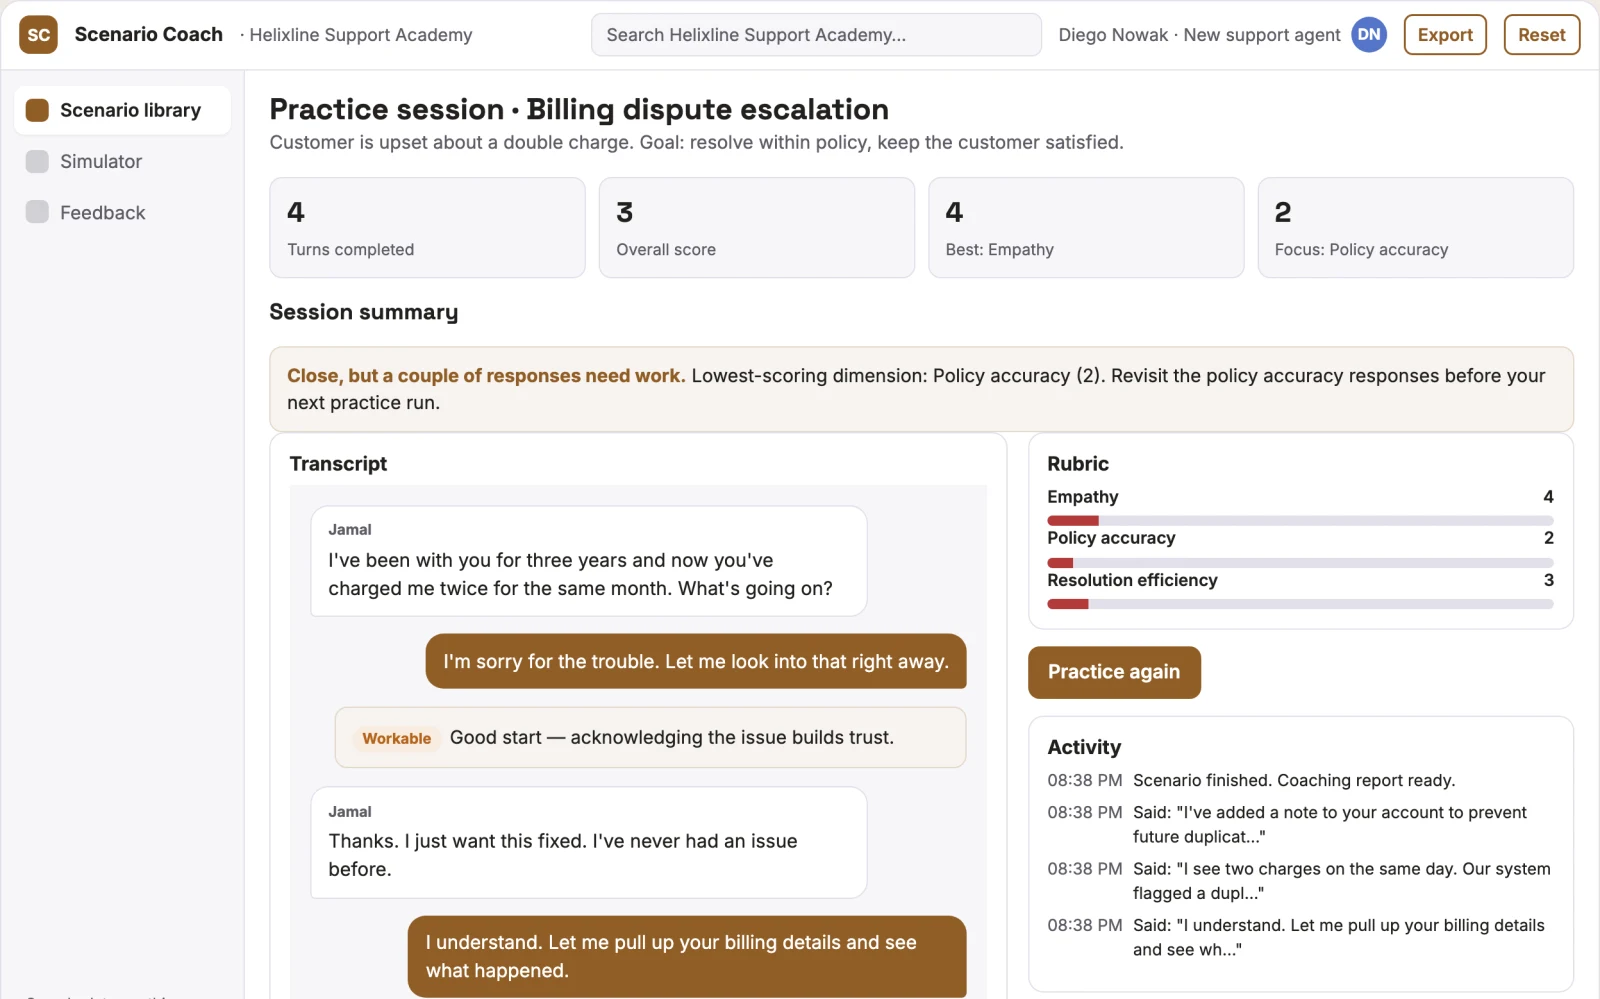The image size is (1600, 999).
Task: Click the Diego Nowak user name label
Action: pyautogui.click(x=1199, y=35)
